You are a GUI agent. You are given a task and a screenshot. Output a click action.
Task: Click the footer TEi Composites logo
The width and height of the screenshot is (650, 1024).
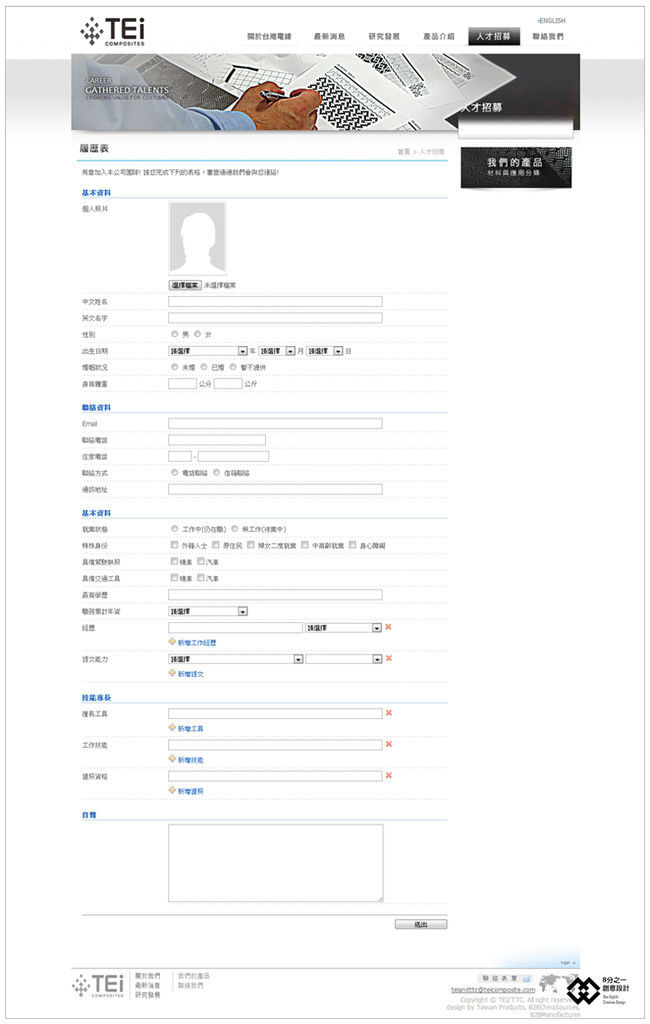98,985
